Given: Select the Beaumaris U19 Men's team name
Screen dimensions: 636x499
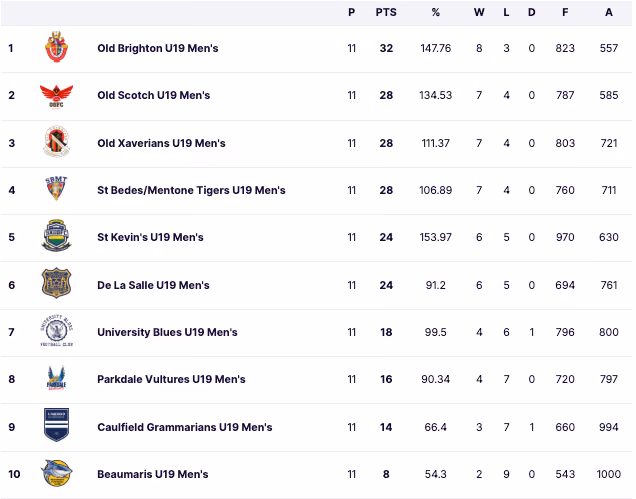Looking at the screenshot, I should pyautogui.click(x=153, y=474).
